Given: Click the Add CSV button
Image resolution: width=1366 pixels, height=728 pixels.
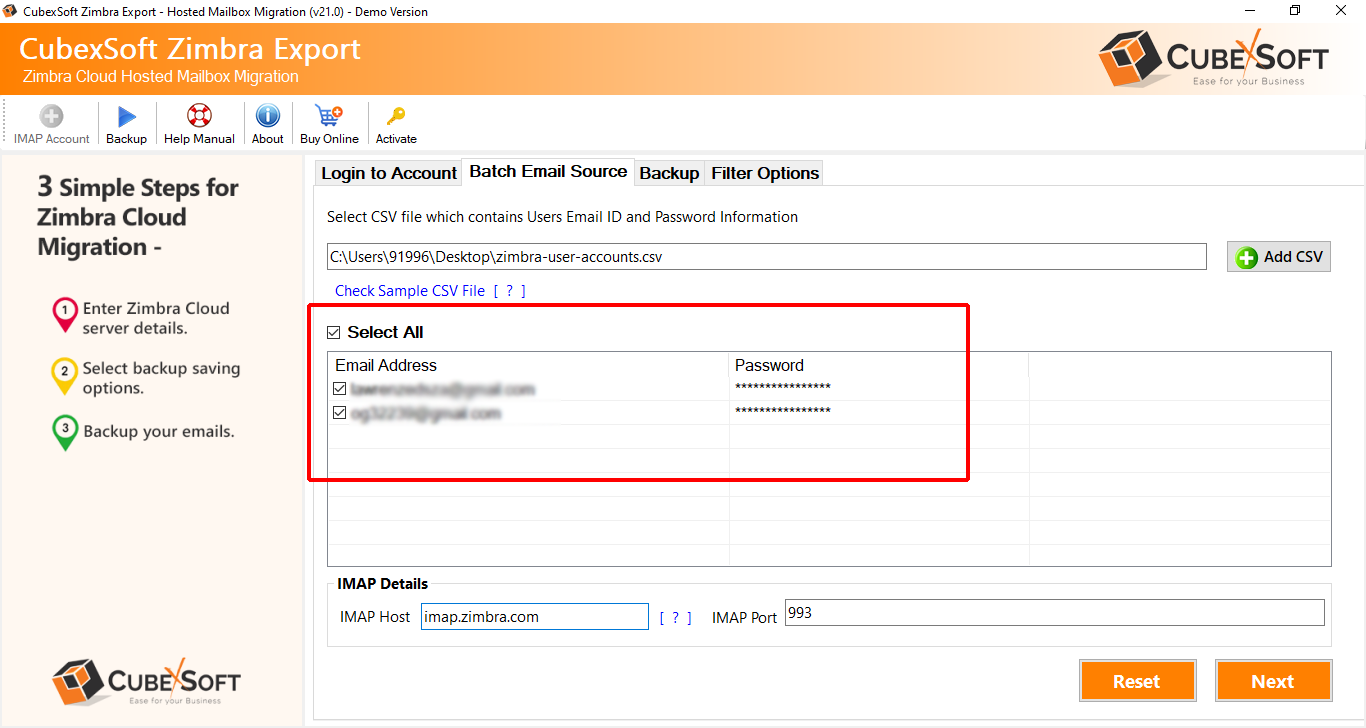Looking at the screenshot, I should click(1279, 257).
